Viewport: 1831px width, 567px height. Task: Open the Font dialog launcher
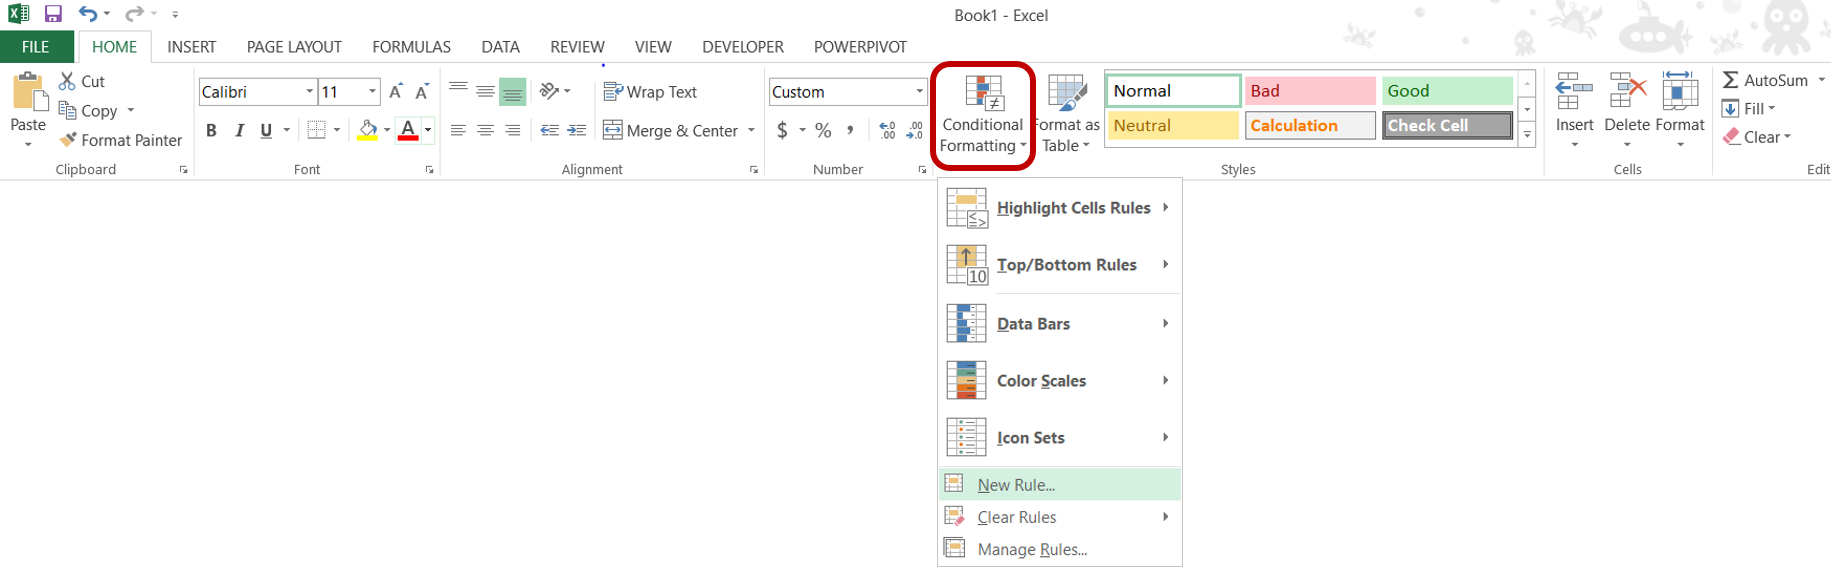[x=430, y=170]
